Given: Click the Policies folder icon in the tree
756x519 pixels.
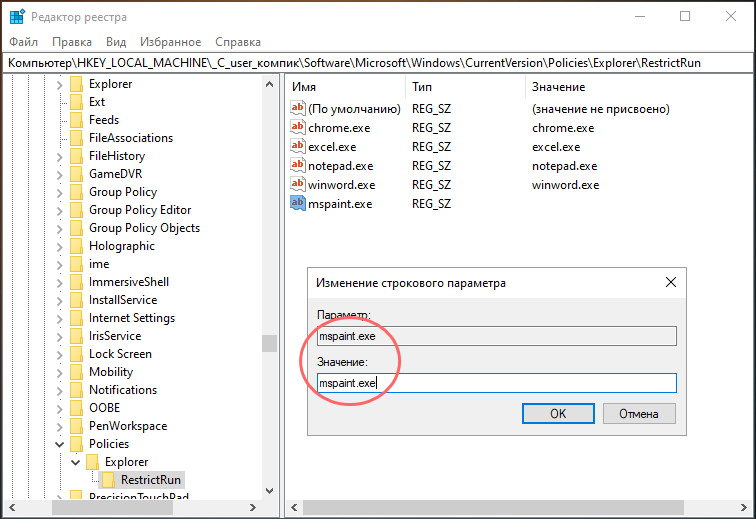Looking at the screenshot, I should point(76,443).
